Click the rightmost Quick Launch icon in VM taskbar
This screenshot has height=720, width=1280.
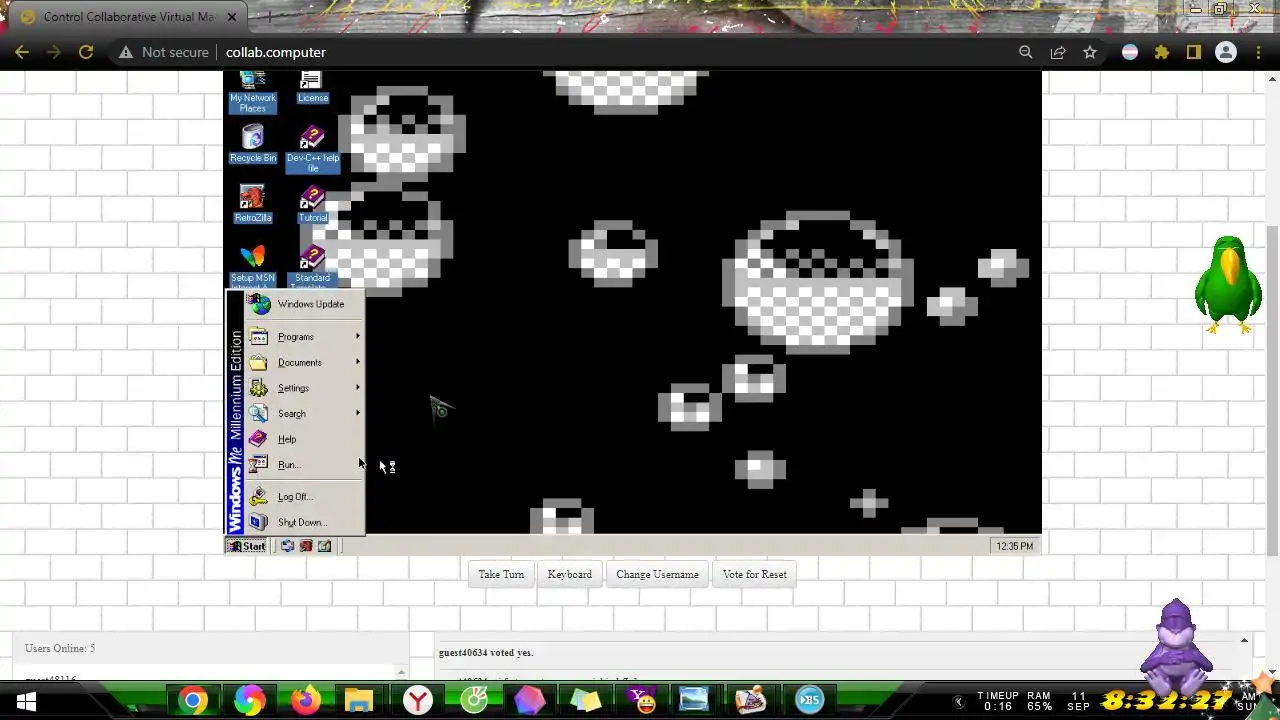tap(324, 546)
